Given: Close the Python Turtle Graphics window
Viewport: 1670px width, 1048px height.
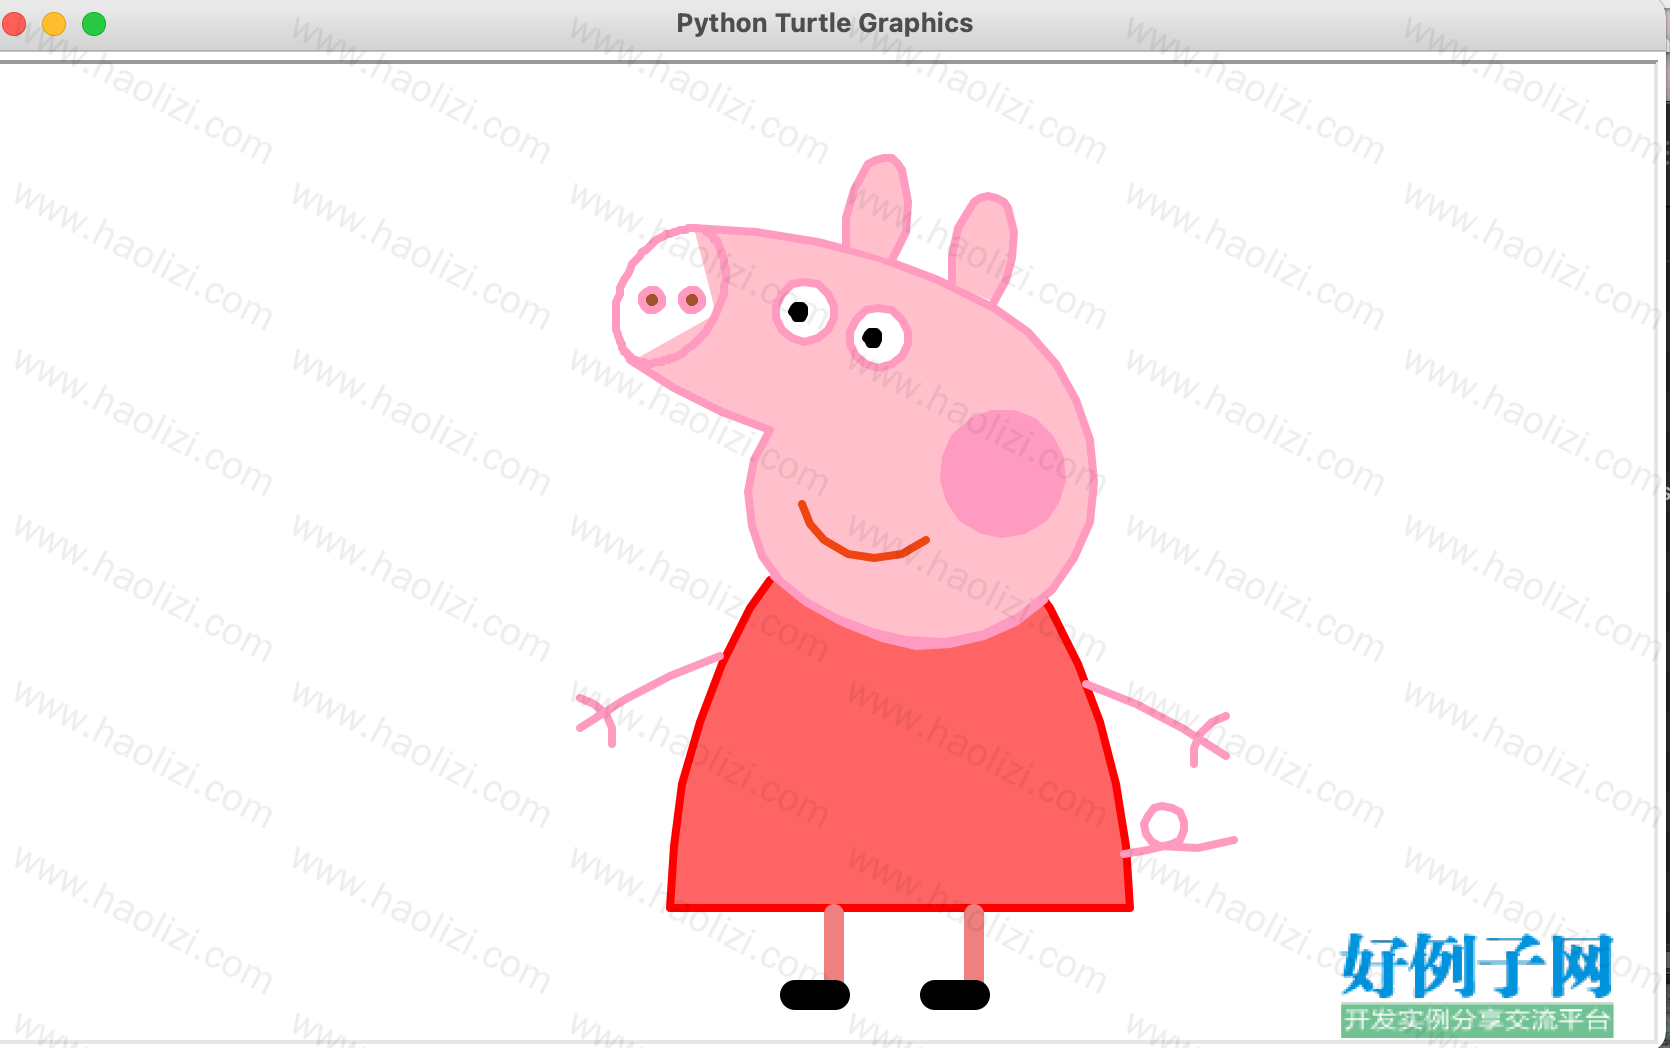Looking at the screenshot, I should (x=14, y=23).
